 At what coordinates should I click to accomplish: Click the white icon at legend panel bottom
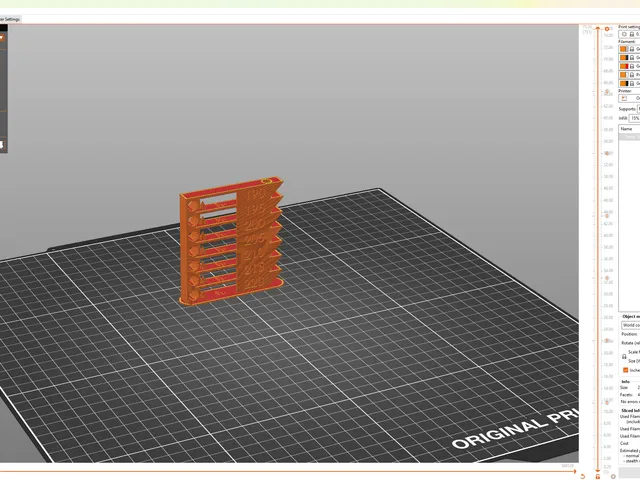[2, 144]
